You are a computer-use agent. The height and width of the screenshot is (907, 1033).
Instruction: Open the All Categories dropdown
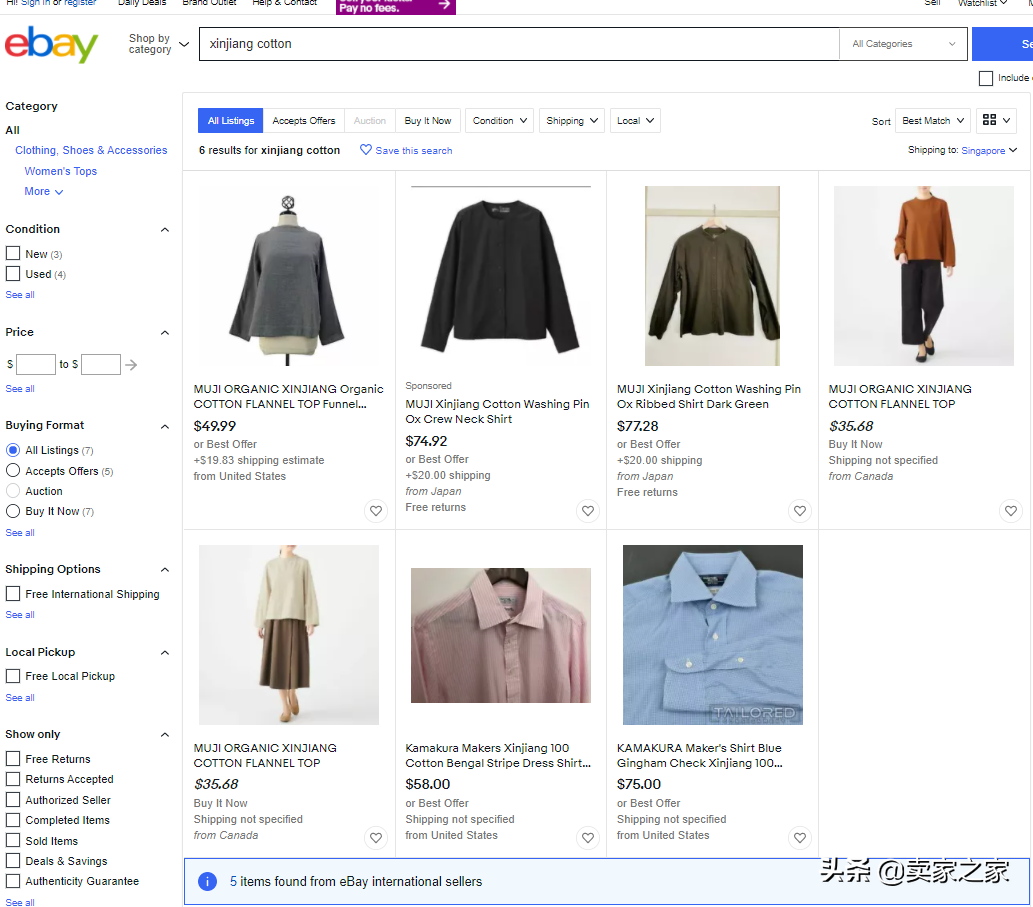coord(902,44)
